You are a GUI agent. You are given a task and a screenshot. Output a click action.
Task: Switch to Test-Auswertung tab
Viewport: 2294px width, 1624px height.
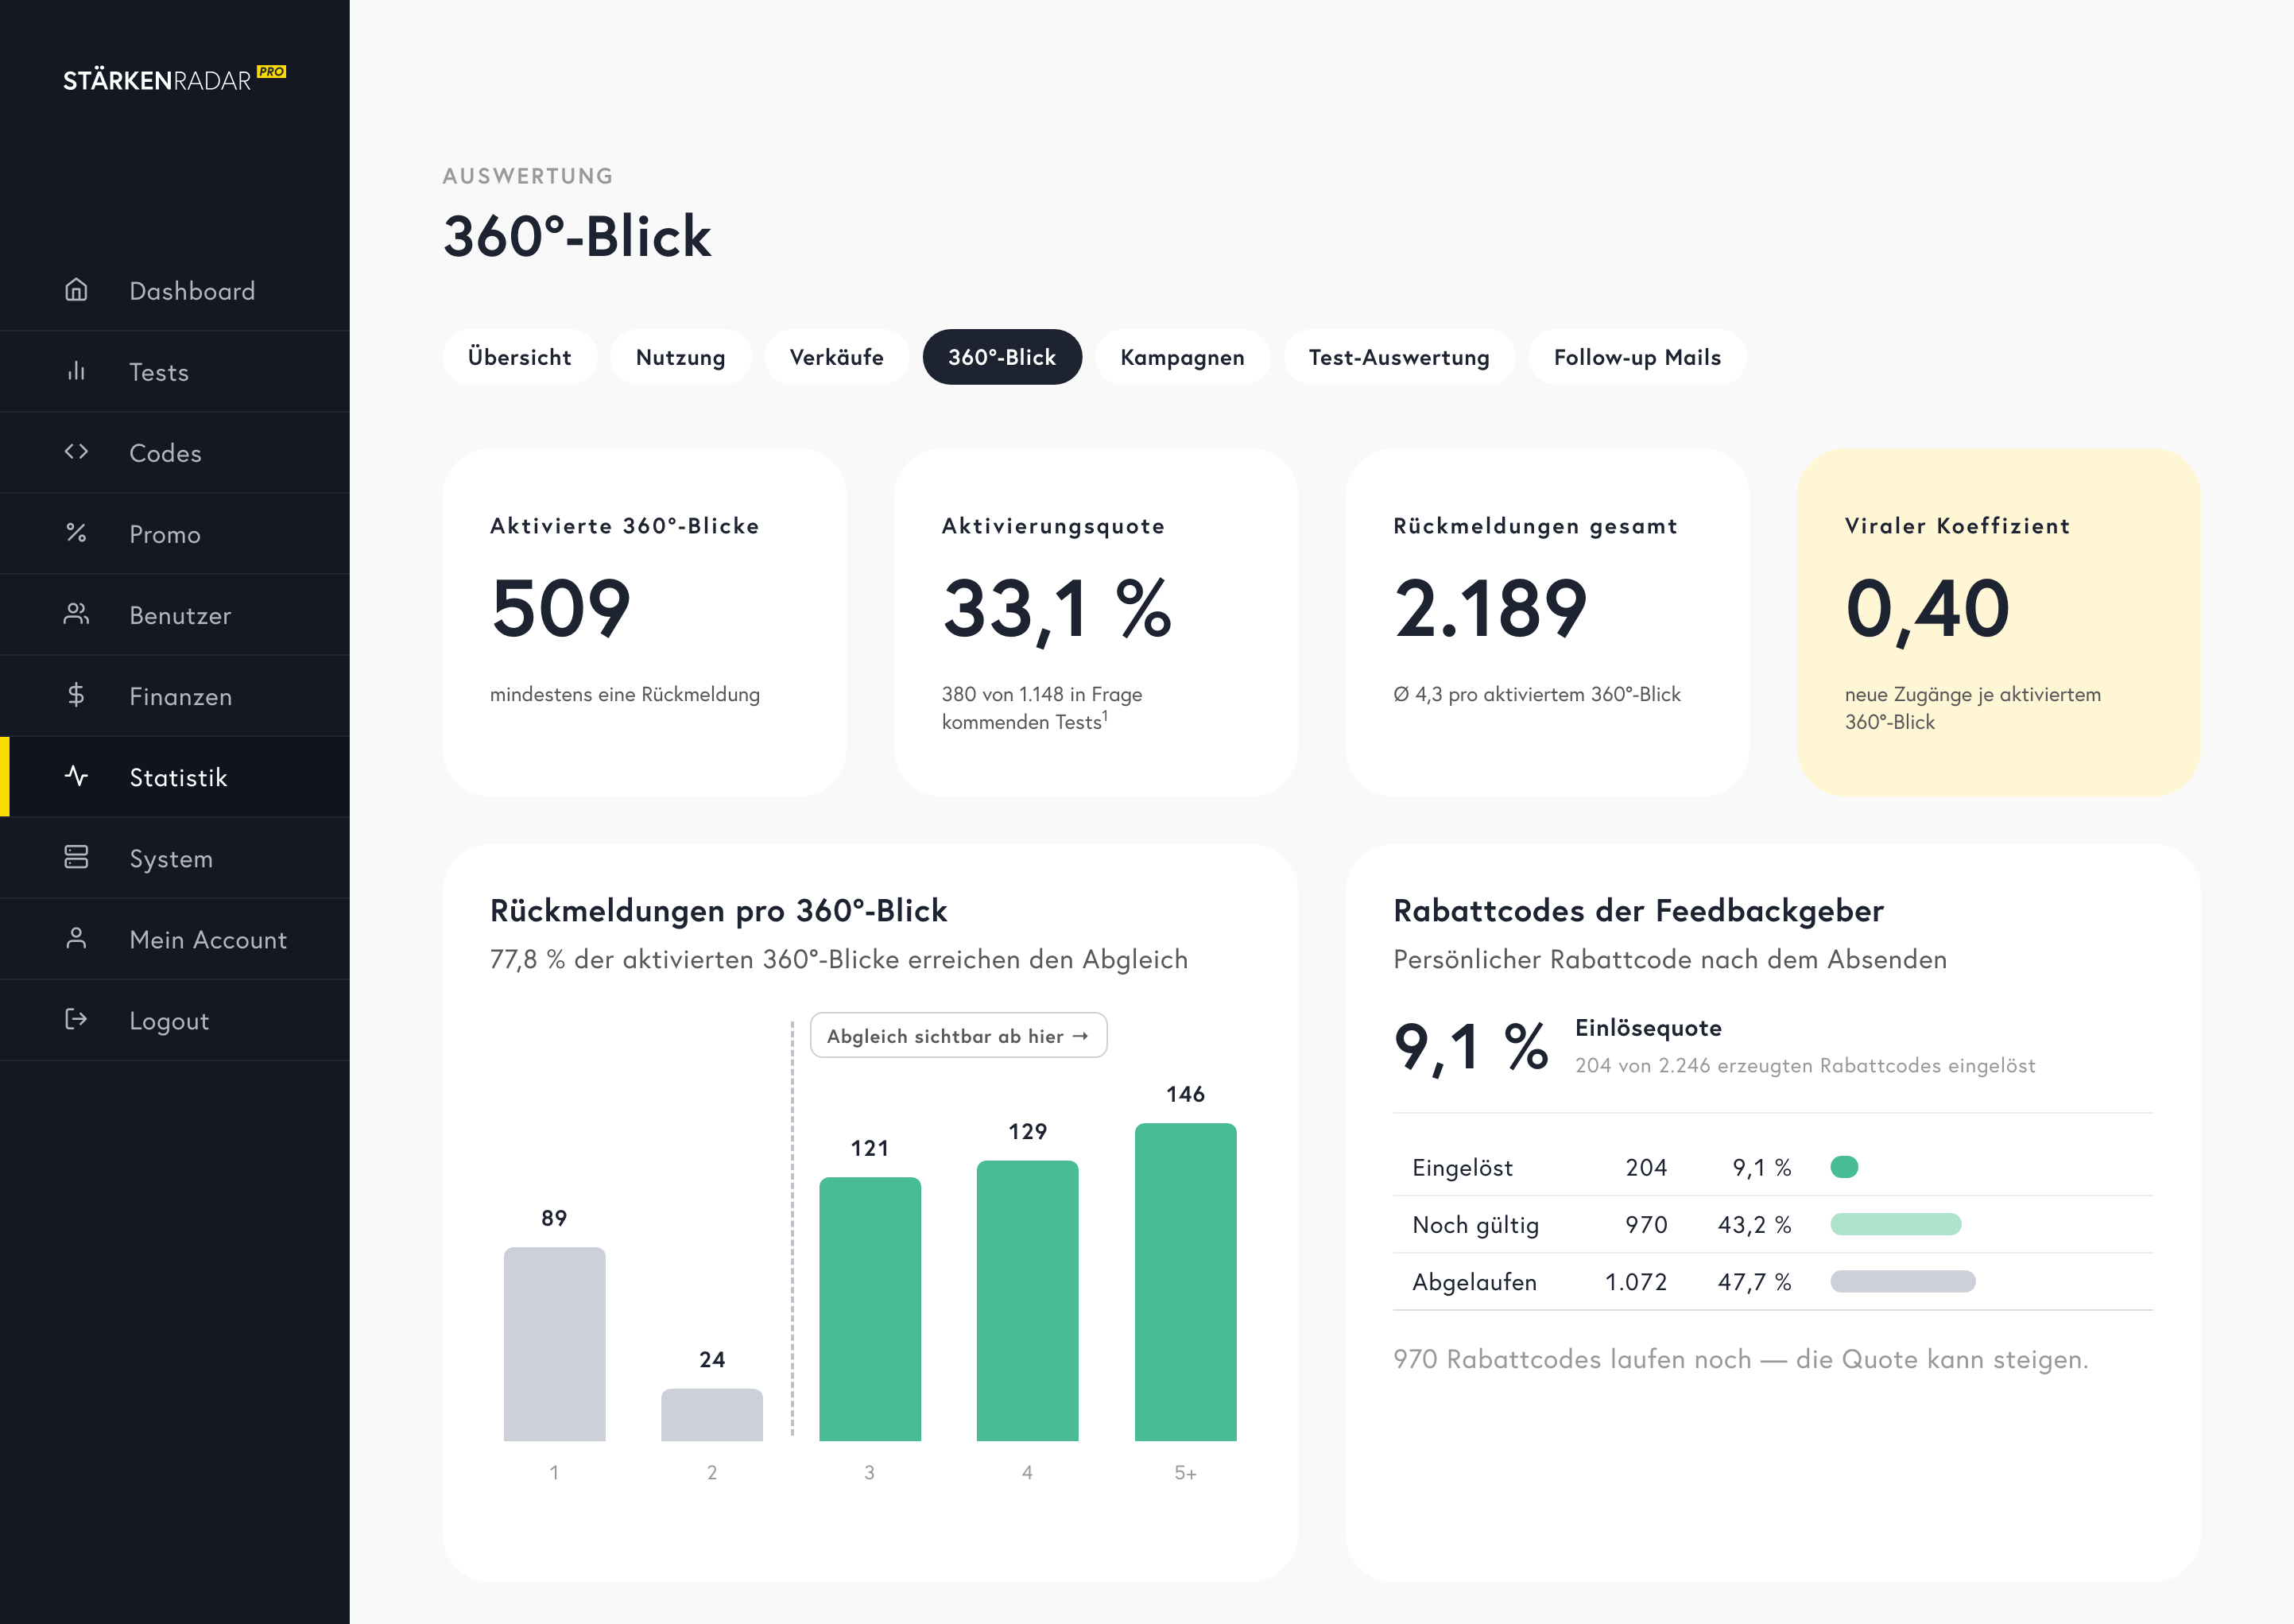(1399, 357)
